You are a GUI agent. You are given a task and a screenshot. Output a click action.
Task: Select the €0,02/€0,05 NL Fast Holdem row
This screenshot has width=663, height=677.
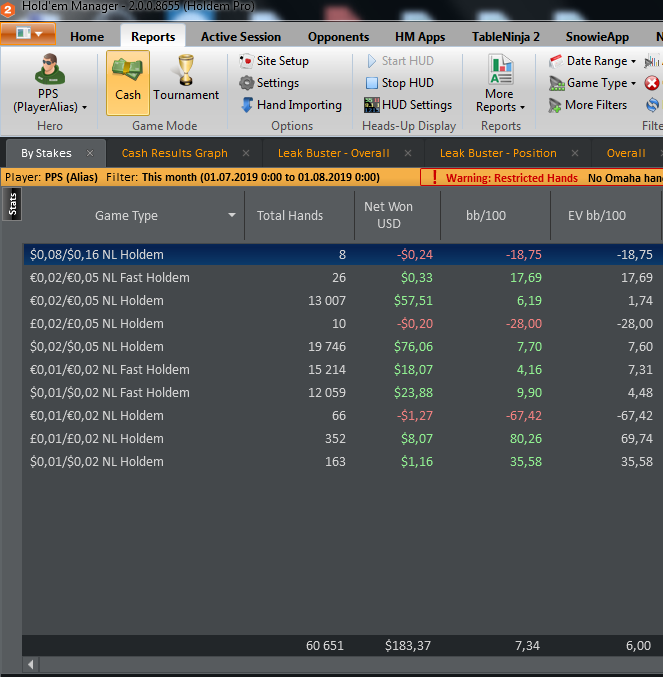pyautogui.click(x=343, y=277)
